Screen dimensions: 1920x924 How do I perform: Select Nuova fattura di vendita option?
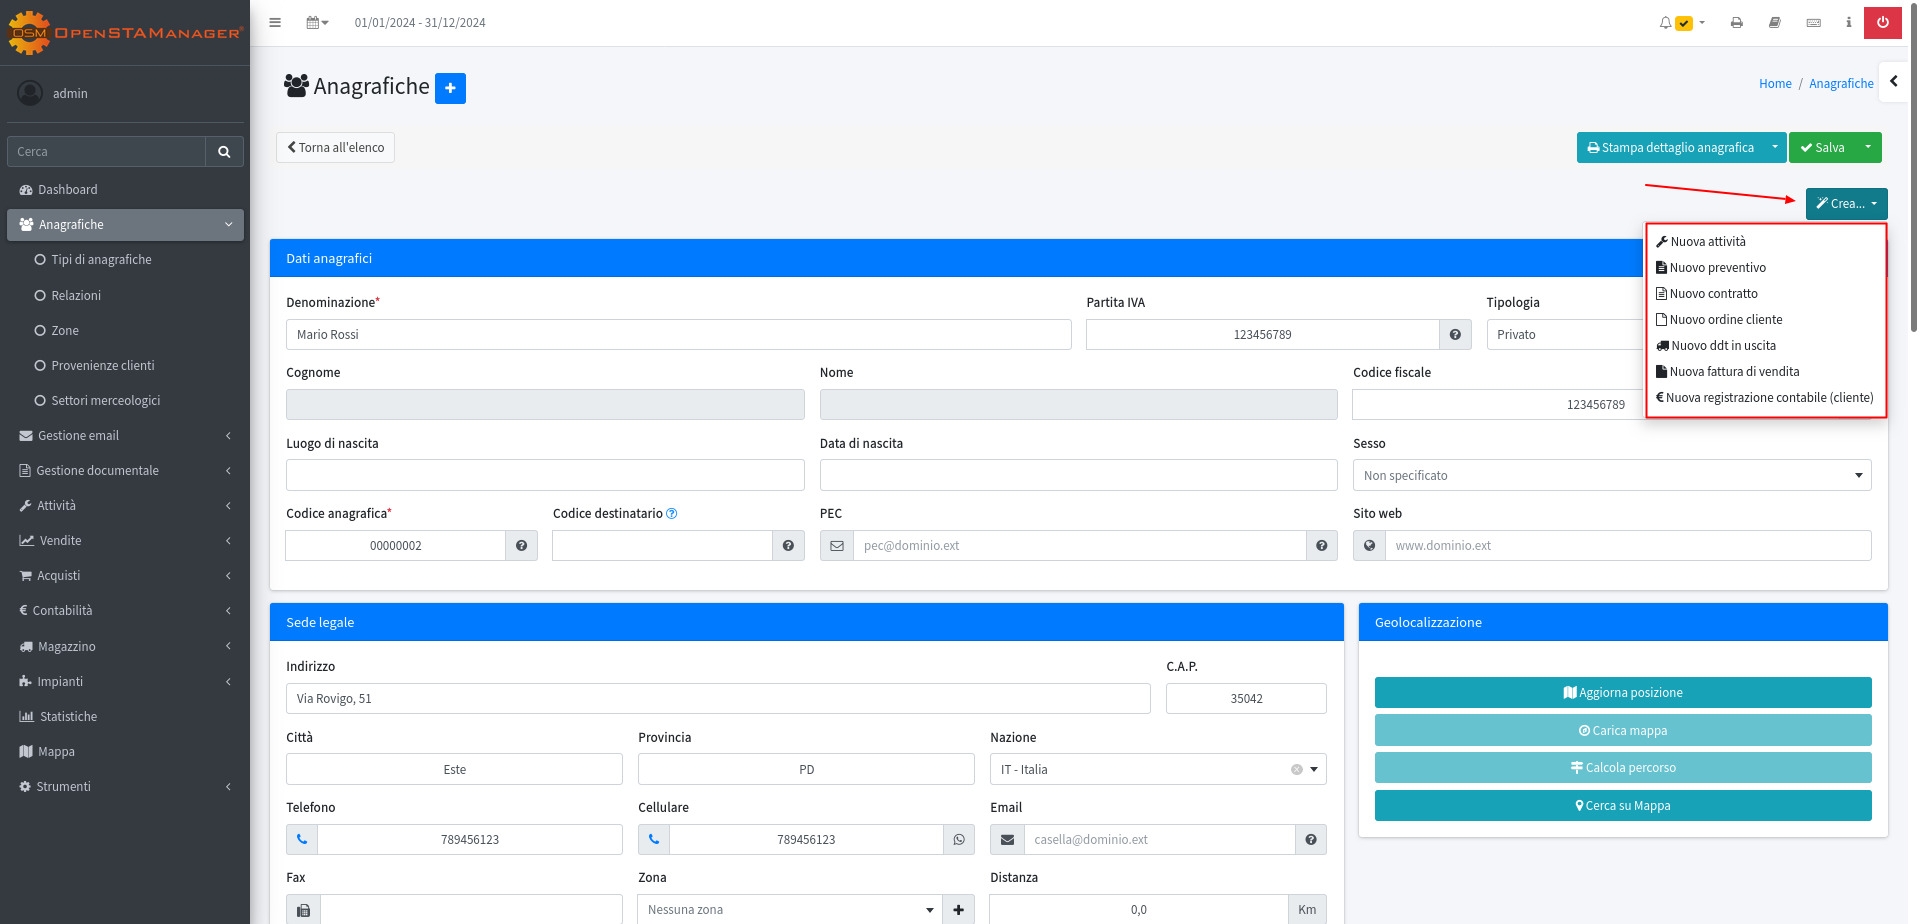[1734, 371]
